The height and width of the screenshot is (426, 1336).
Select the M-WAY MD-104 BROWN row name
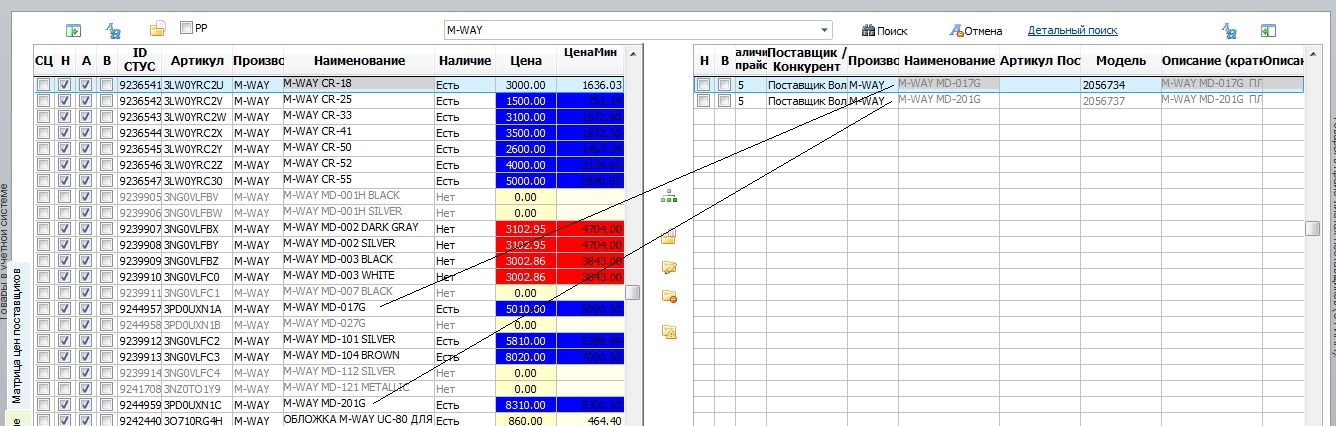pos(359,357)
